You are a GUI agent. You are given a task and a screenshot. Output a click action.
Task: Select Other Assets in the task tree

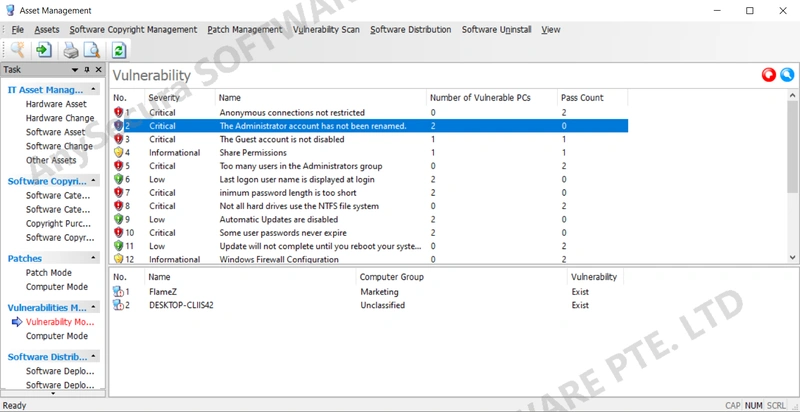point(51,160)
